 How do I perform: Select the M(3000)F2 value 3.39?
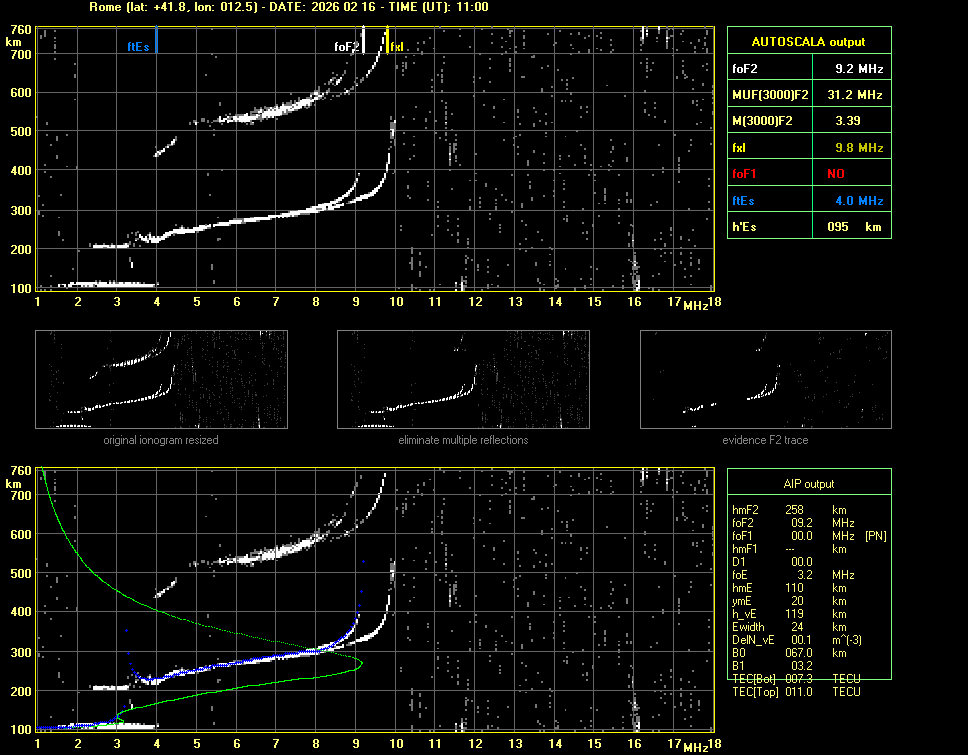tap(849, 121)
